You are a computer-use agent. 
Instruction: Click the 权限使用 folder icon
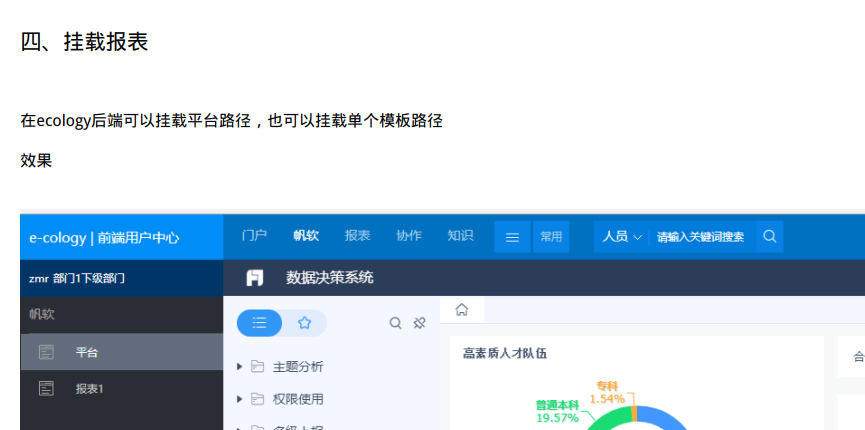[257, 399]
